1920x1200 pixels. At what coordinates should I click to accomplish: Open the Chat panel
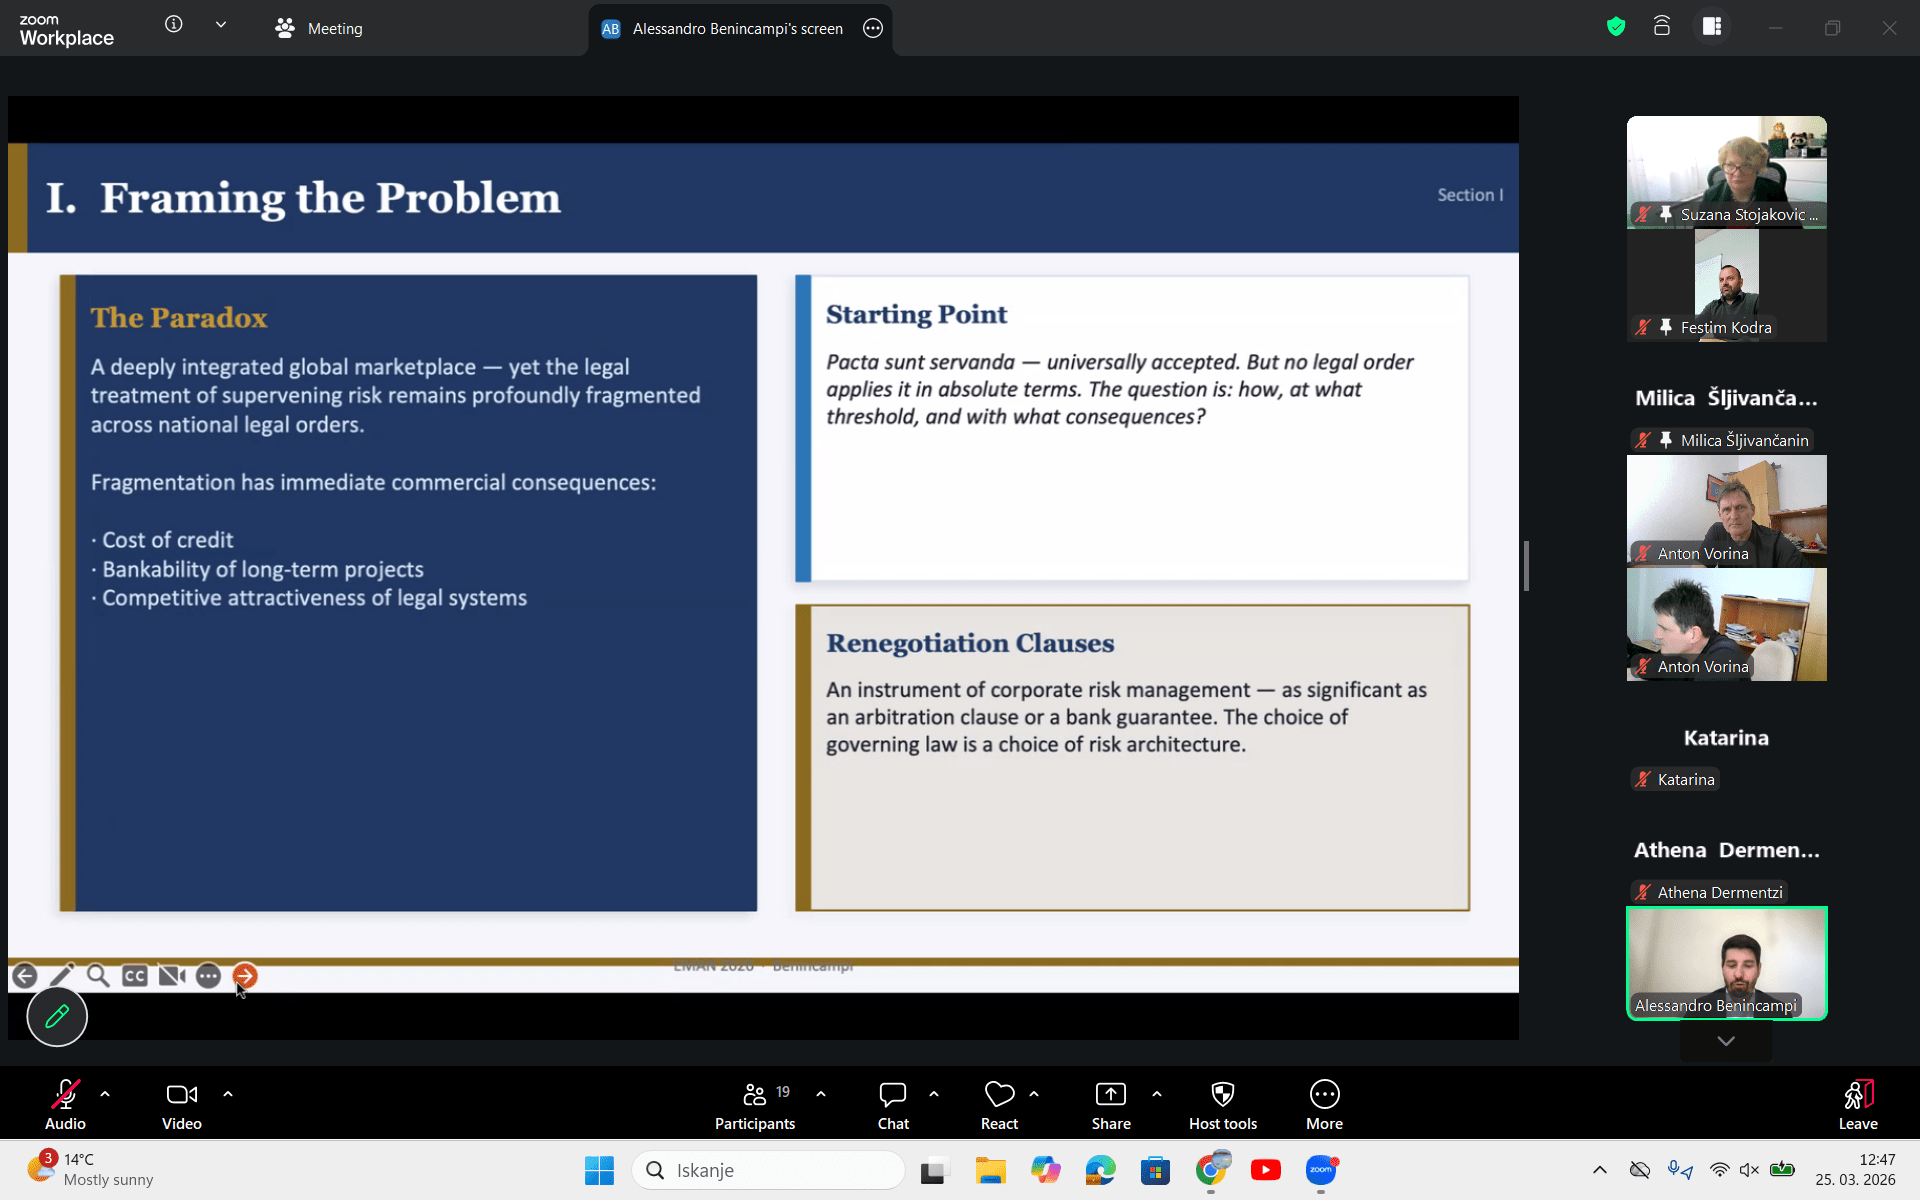click(892, 1105)
